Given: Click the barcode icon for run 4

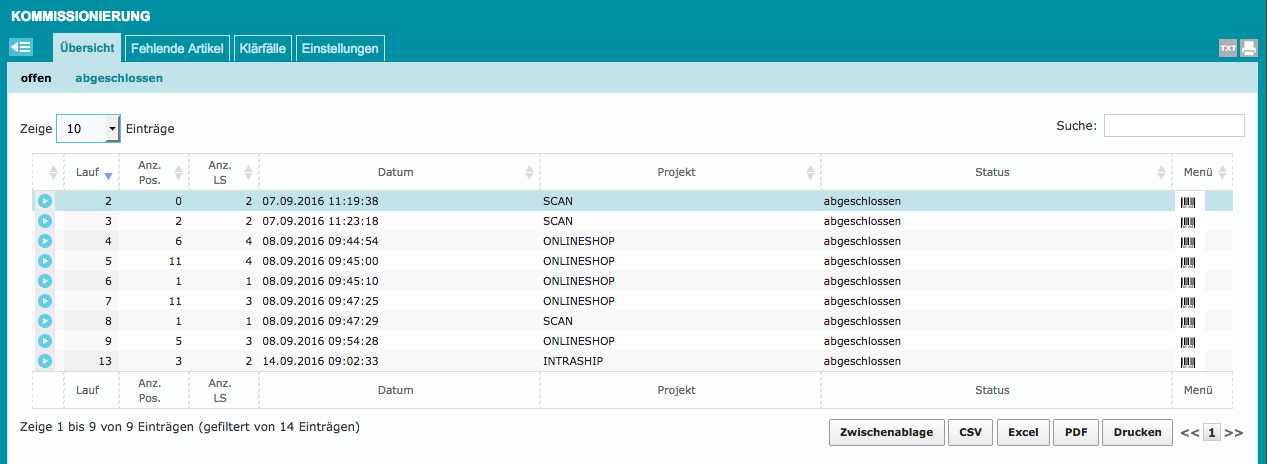Looking at the screenshot, I should tap(1188, 241).
